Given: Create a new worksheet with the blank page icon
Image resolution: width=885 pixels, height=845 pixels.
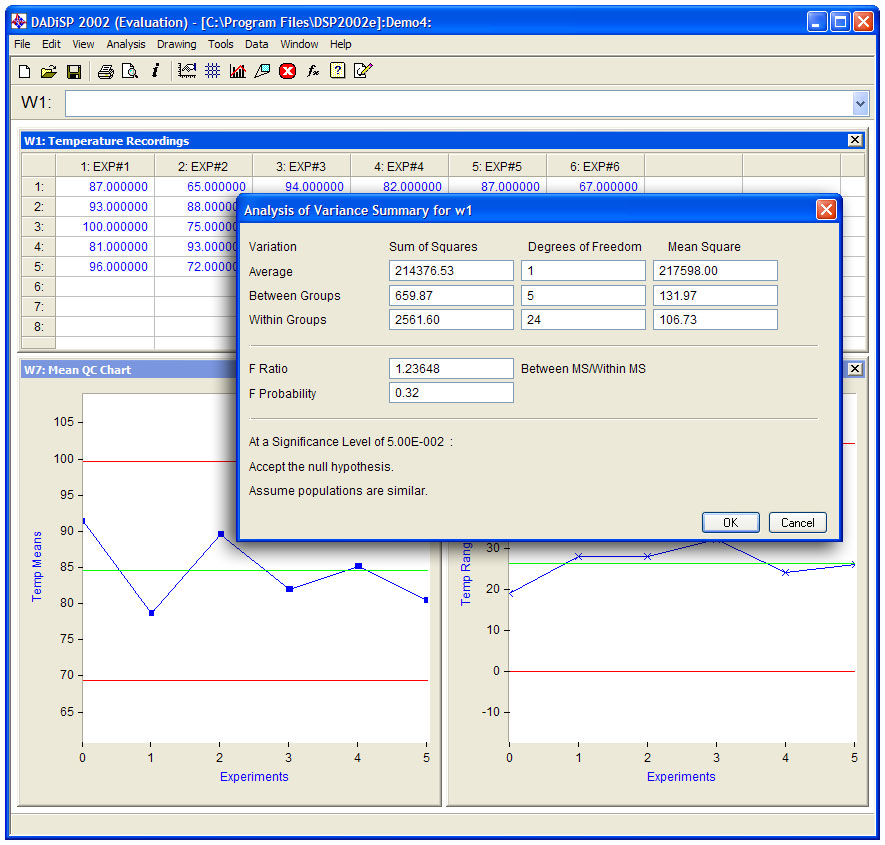Looking at the screenshot, I should (x=24, y=72).
